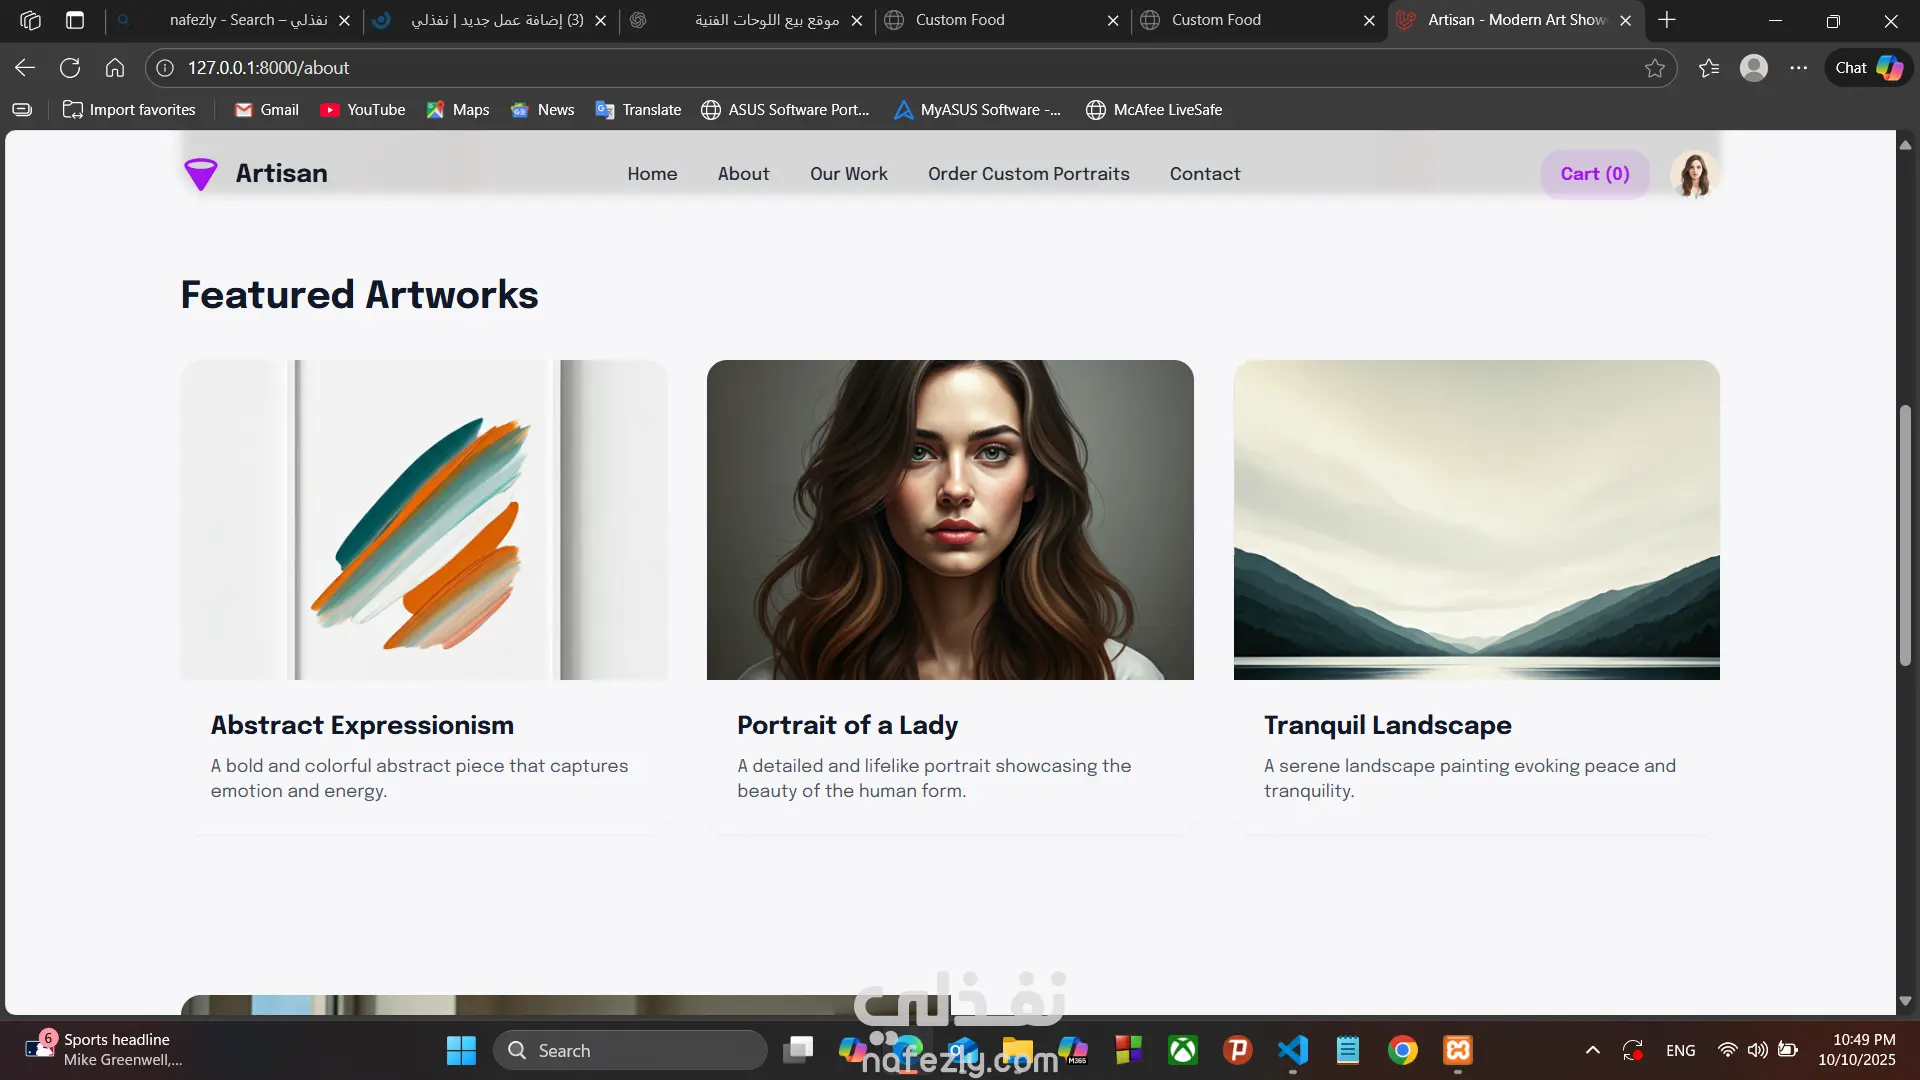Open the tab actions menu icon
Image resolution: width=1920 pixels, height=1080 pixels.
[75, 20]
